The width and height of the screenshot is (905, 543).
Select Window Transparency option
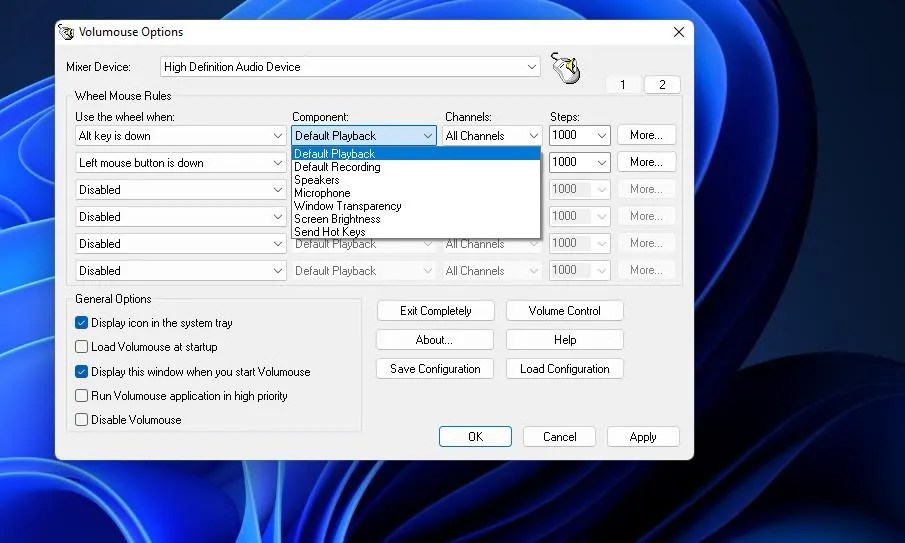(x=416, y=205)
